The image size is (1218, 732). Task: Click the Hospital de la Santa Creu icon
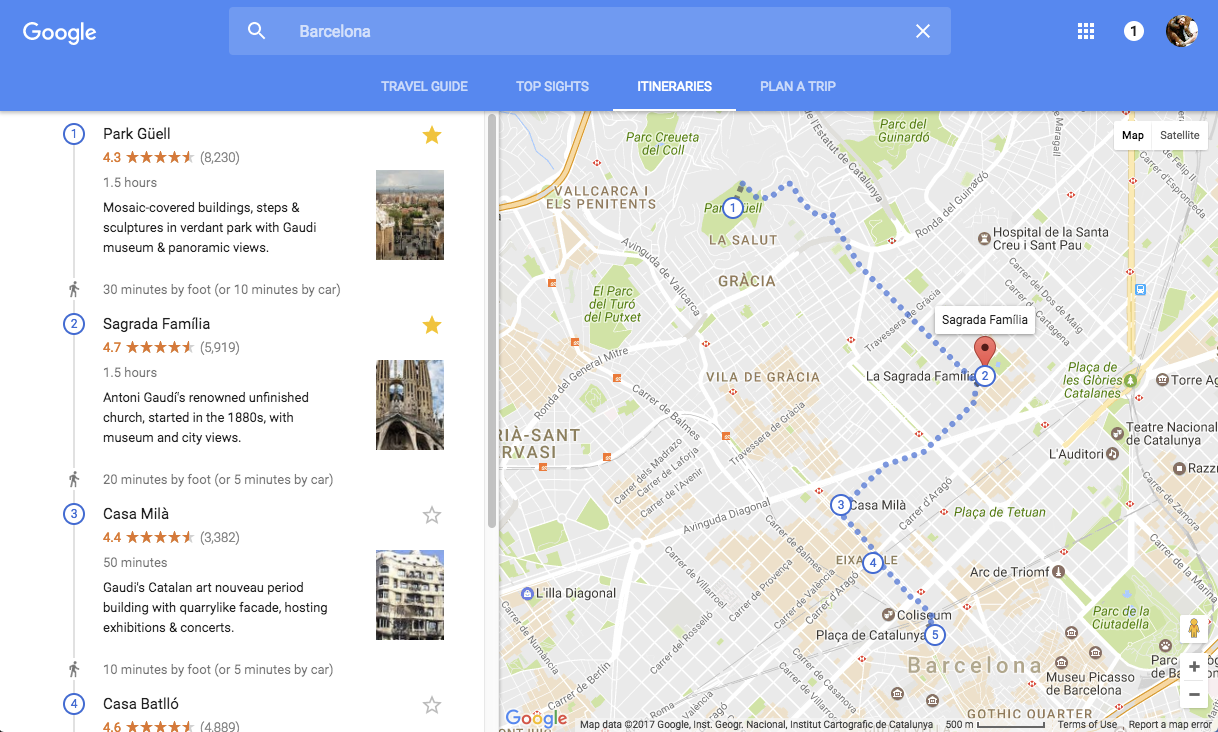984,238
